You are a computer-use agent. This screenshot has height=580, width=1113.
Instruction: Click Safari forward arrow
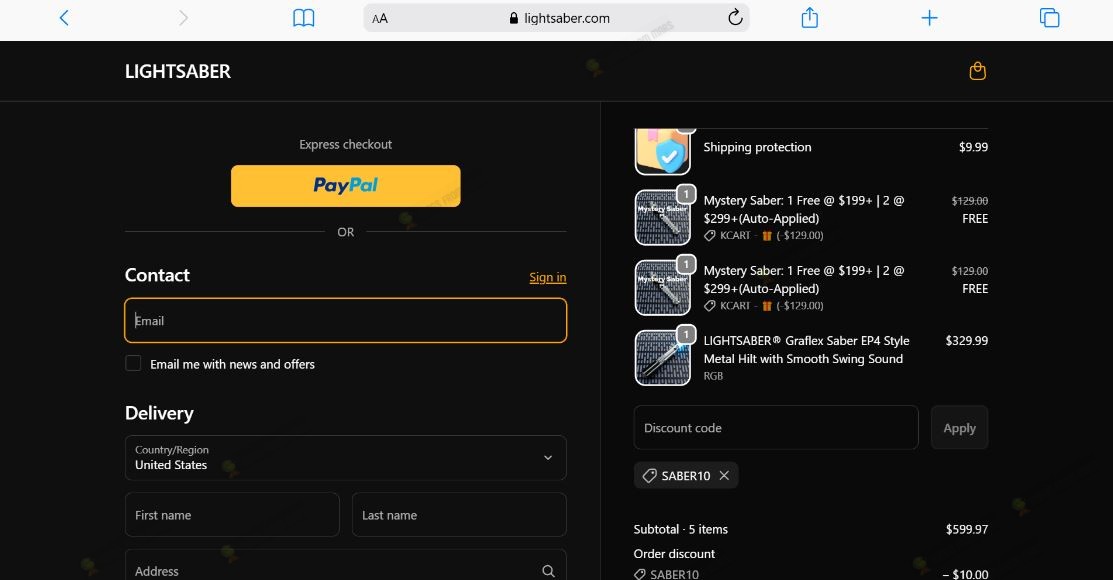pos(183,18)
